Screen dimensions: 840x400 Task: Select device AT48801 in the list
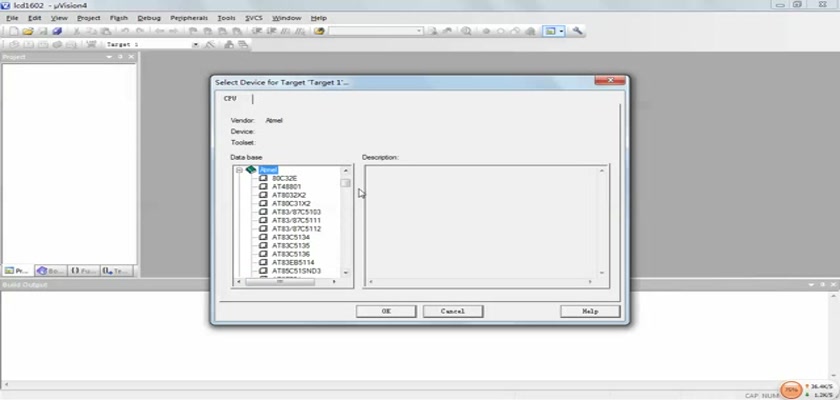[287, 187]
